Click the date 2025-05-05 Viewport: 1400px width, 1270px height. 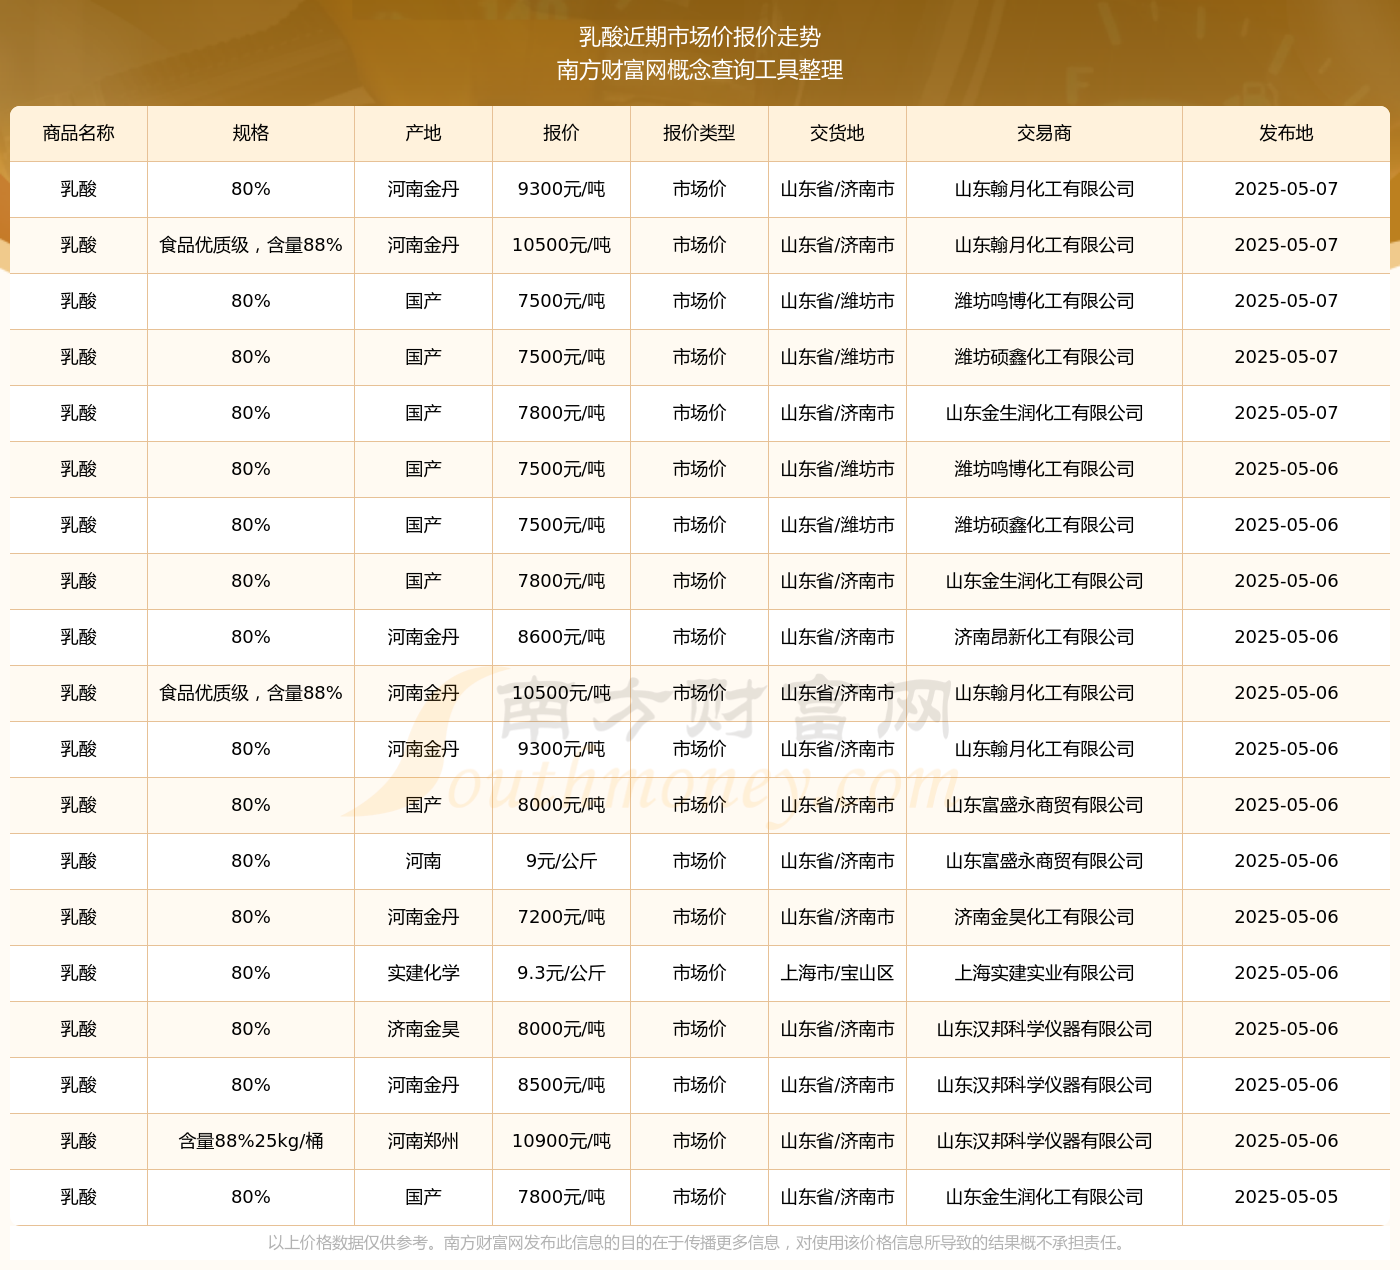click(x=1286, y=1197)
